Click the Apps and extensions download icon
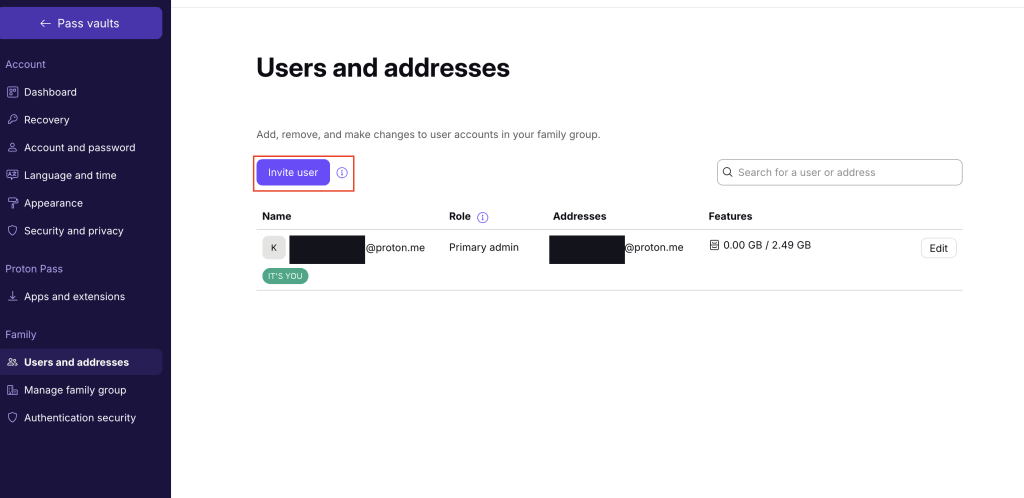Screen dimensions: 1024x498 click(13, 297)
